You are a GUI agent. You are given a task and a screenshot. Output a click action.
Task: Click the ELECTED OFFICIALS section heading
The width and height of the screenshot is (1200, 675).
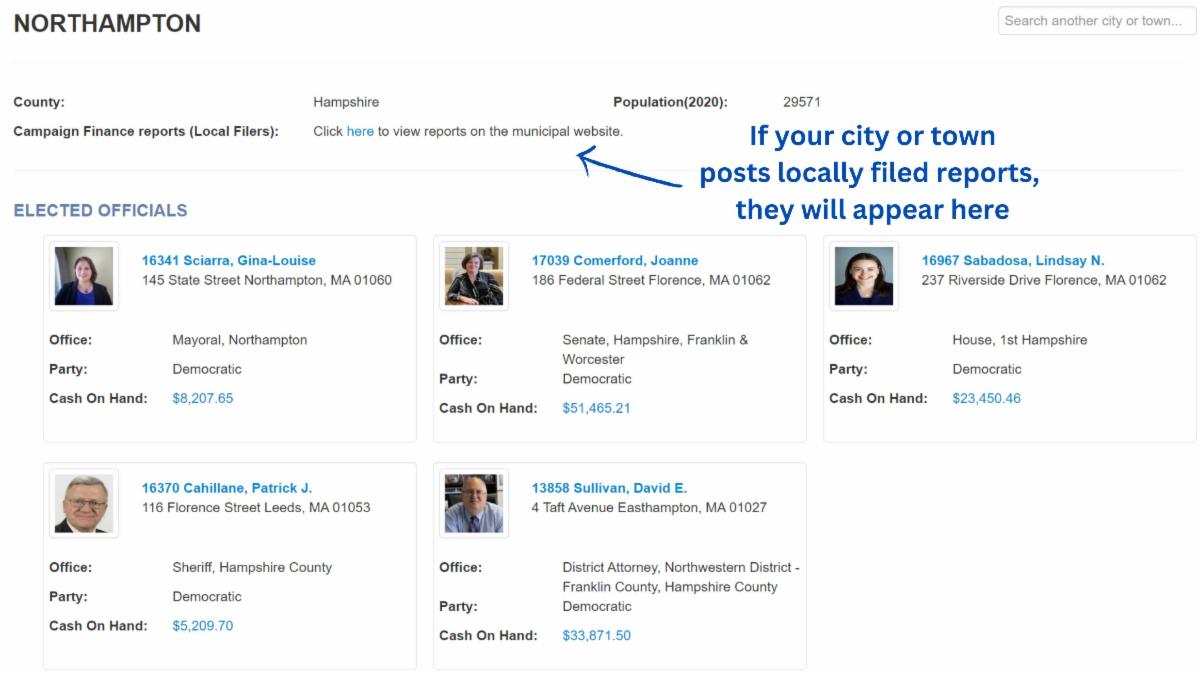(100, 210)
